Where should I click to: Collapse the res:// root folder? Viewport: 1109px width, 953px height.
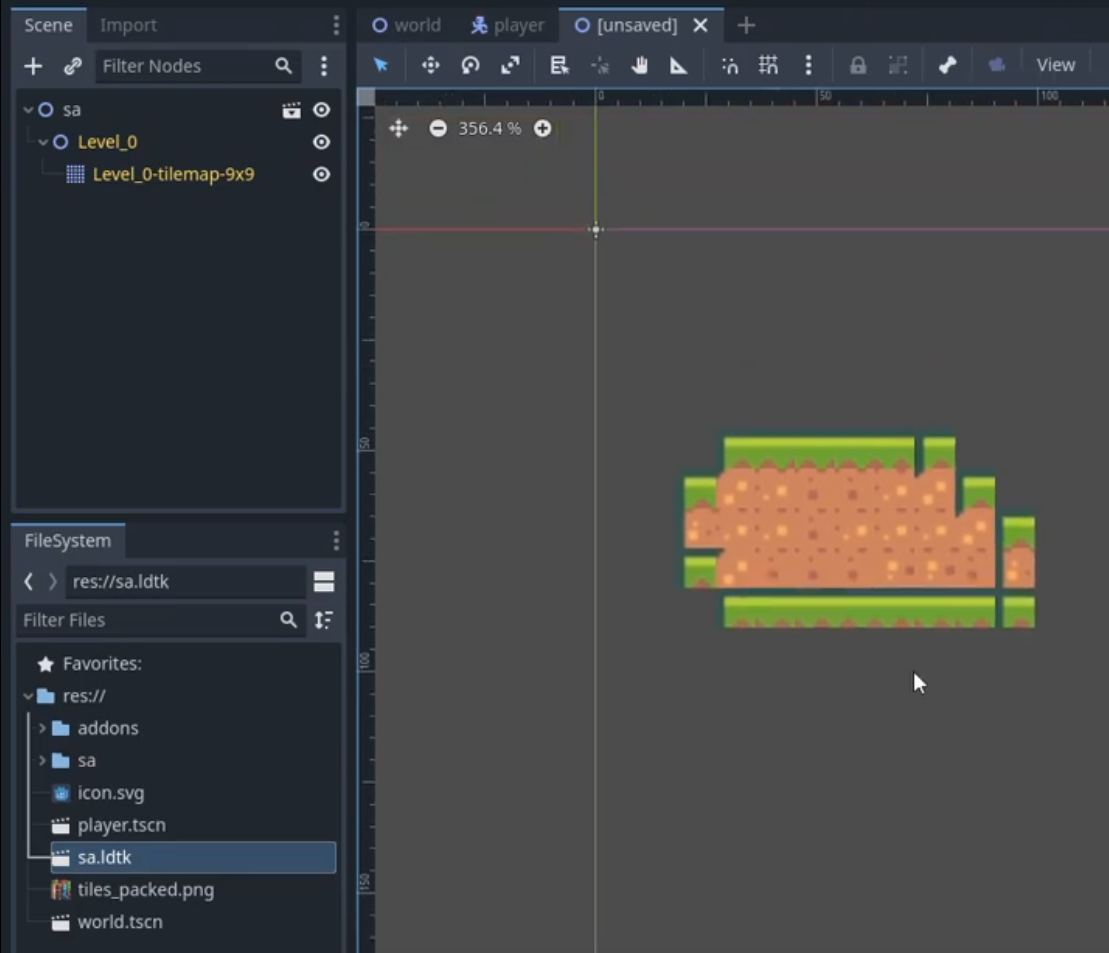28,696
